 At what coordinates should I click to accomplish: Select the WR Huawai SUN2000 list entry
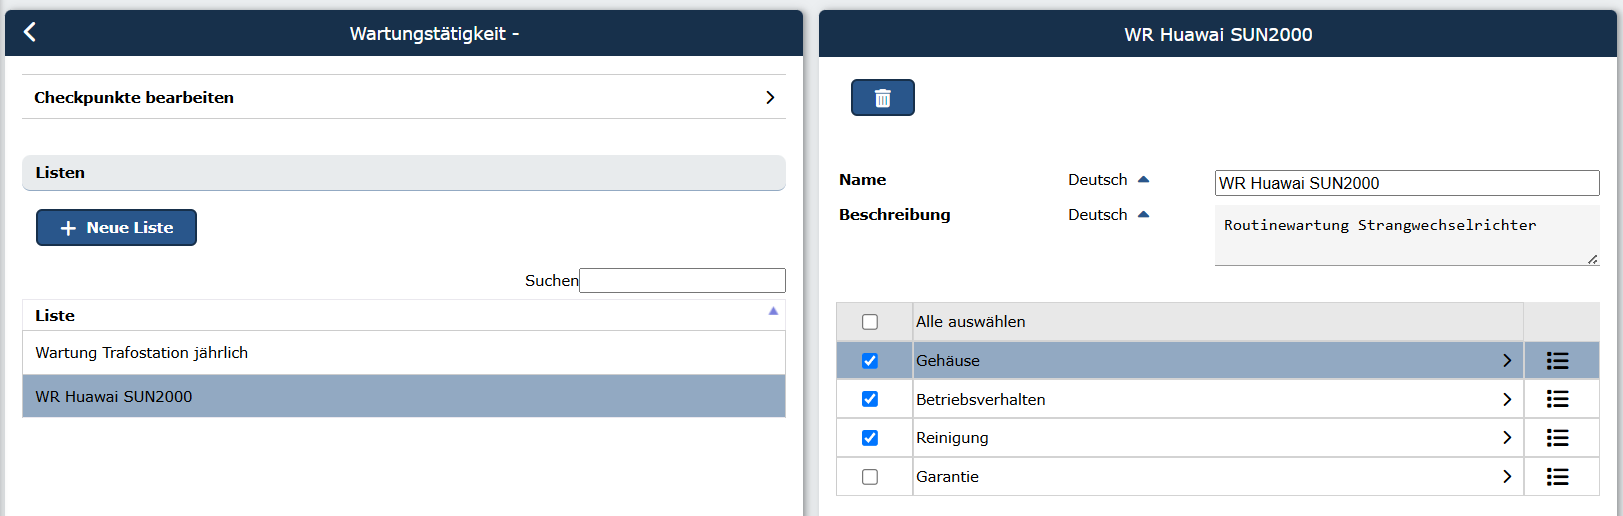tap(404, 396)
